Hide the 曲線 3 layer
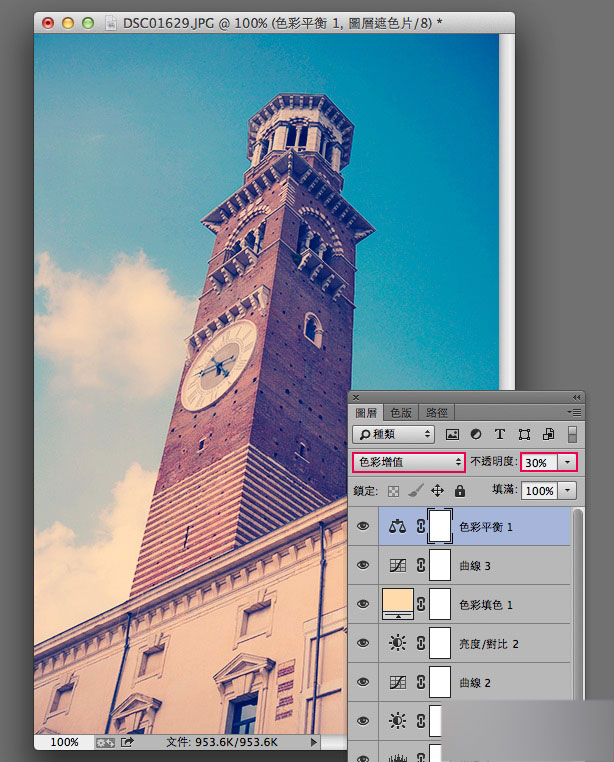Viewport: 614px width, 762px height. [363, 565]
